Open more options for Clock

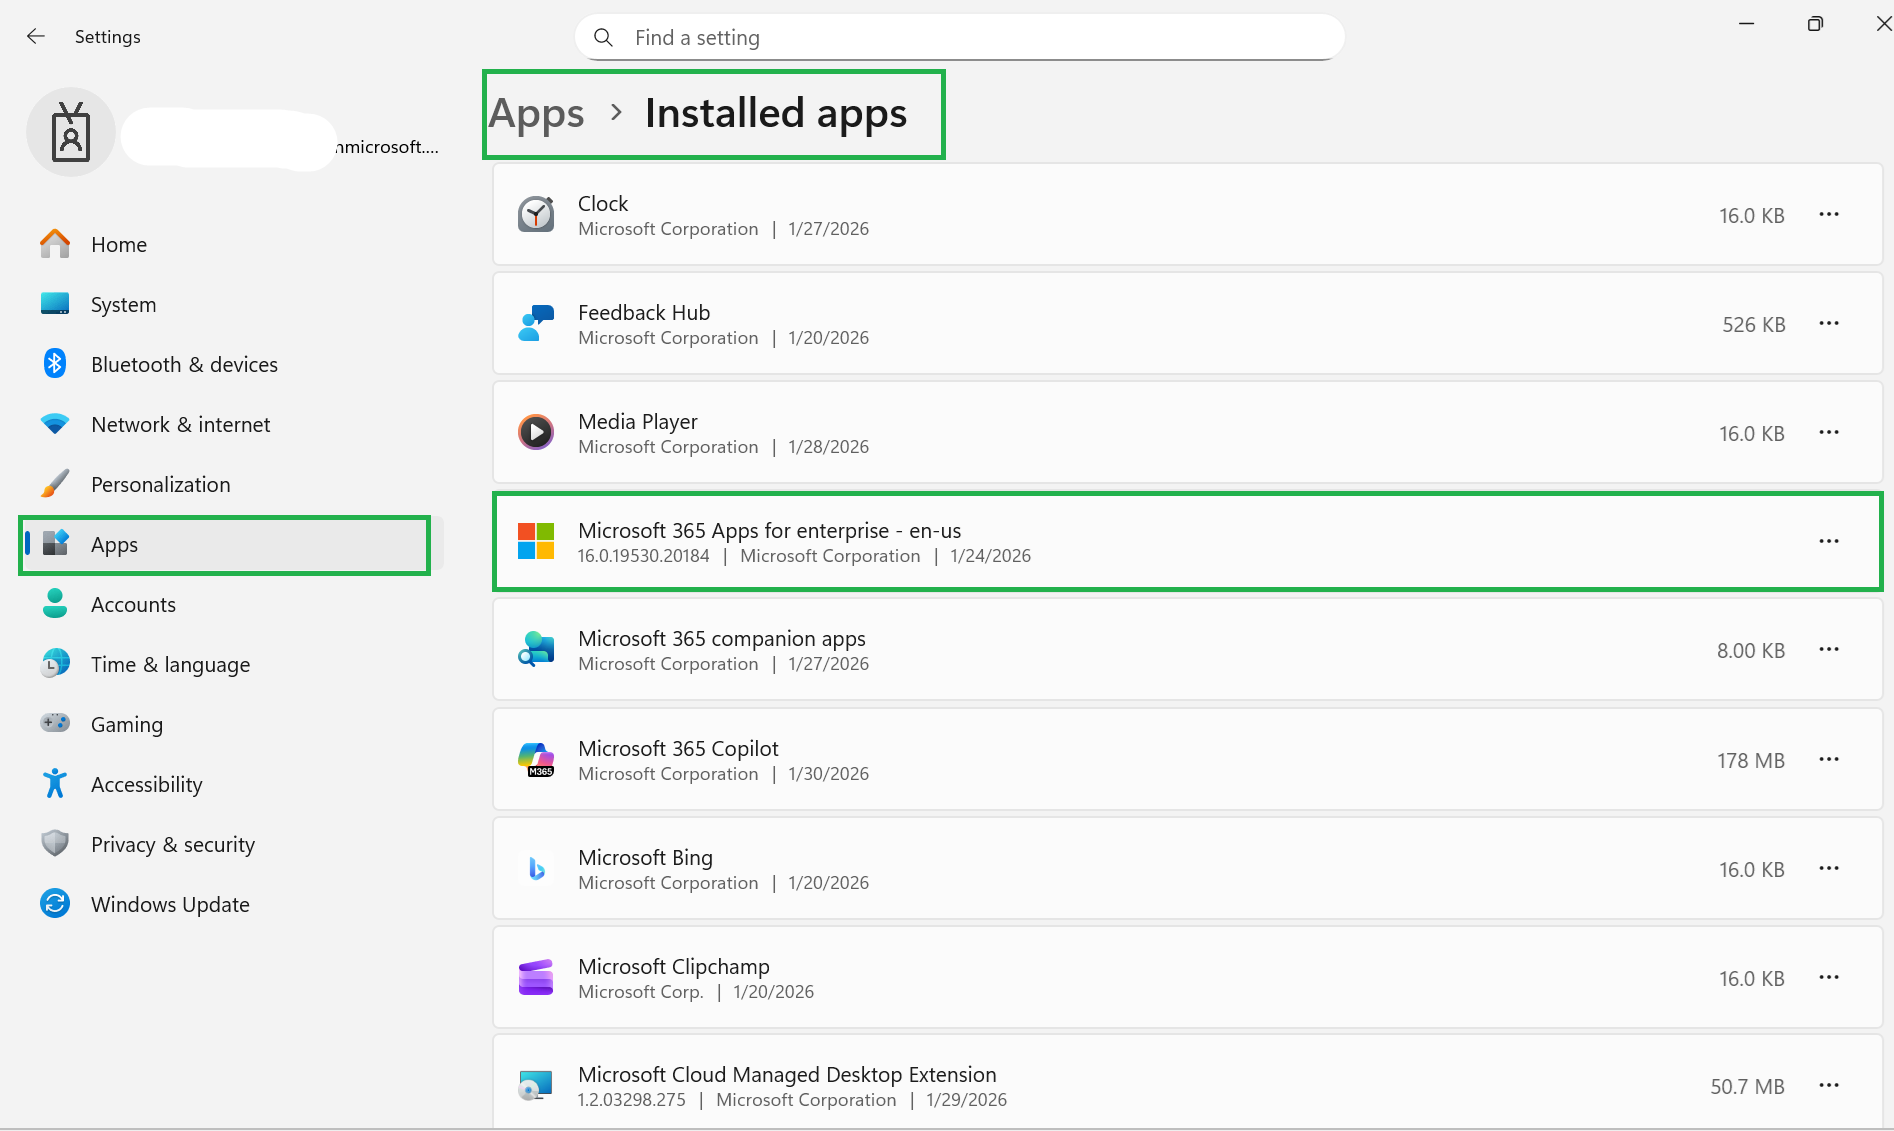(1829, 214)
